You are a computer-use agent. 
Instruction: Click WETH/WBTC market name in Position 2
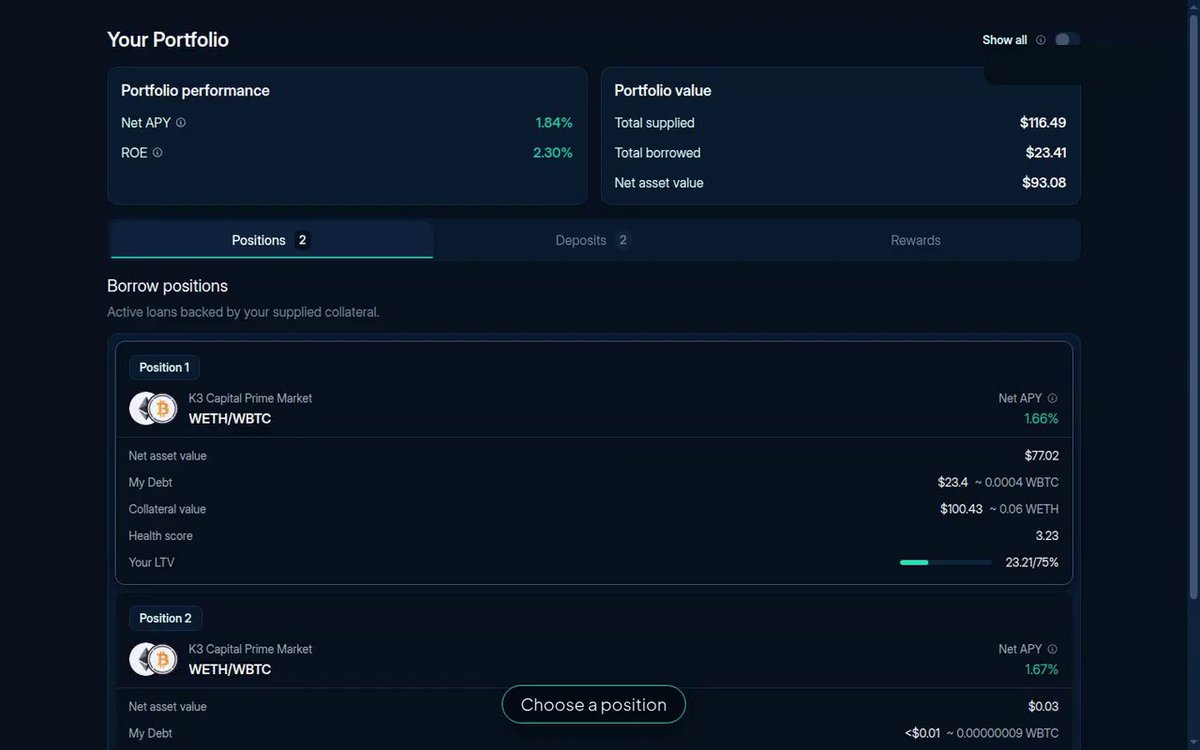coord(230,669)
